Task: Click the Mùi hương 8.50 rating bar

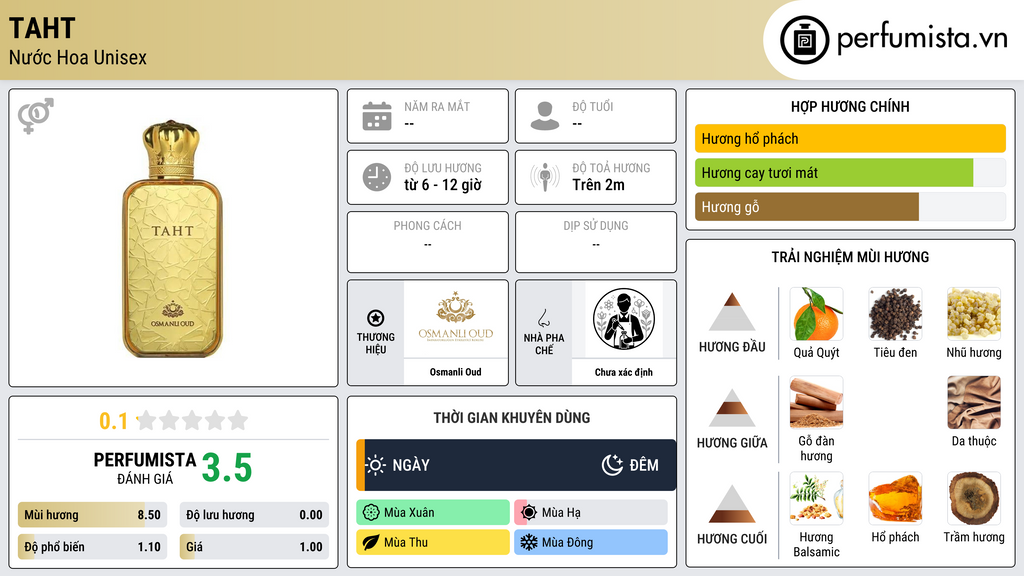Action: 92,515
